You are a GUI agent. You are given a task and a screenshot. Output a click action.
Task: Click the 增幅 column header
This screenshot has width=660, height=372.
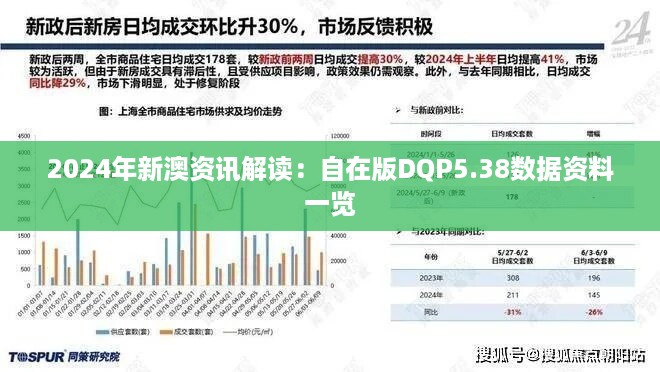[x=593, y=134]
